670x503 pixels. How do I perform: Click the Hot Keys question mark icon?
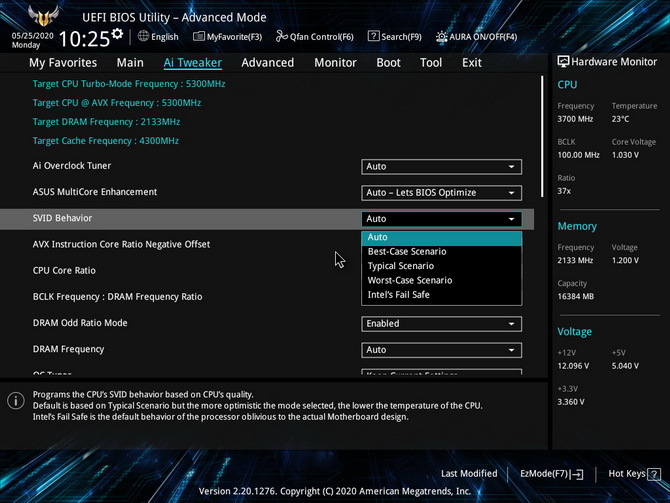[x=654, y=474]
